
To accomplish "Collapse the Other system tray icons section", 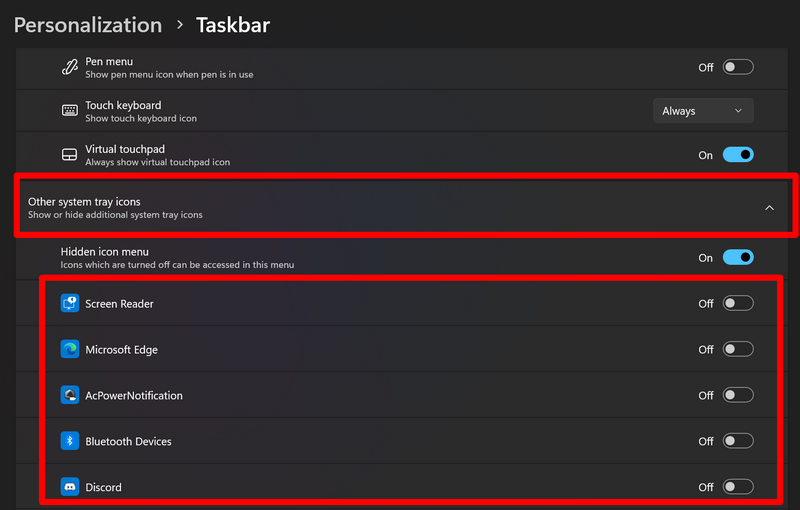I will (x=769, y=208).
